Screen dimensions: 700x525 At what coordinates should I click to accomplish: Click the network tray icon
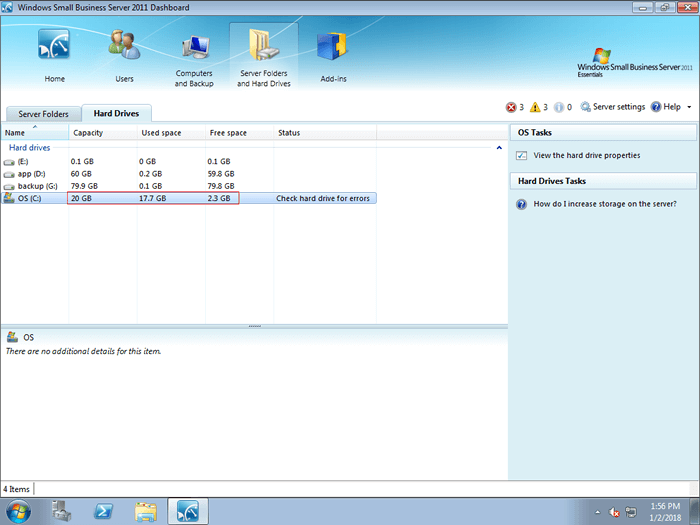631,512
